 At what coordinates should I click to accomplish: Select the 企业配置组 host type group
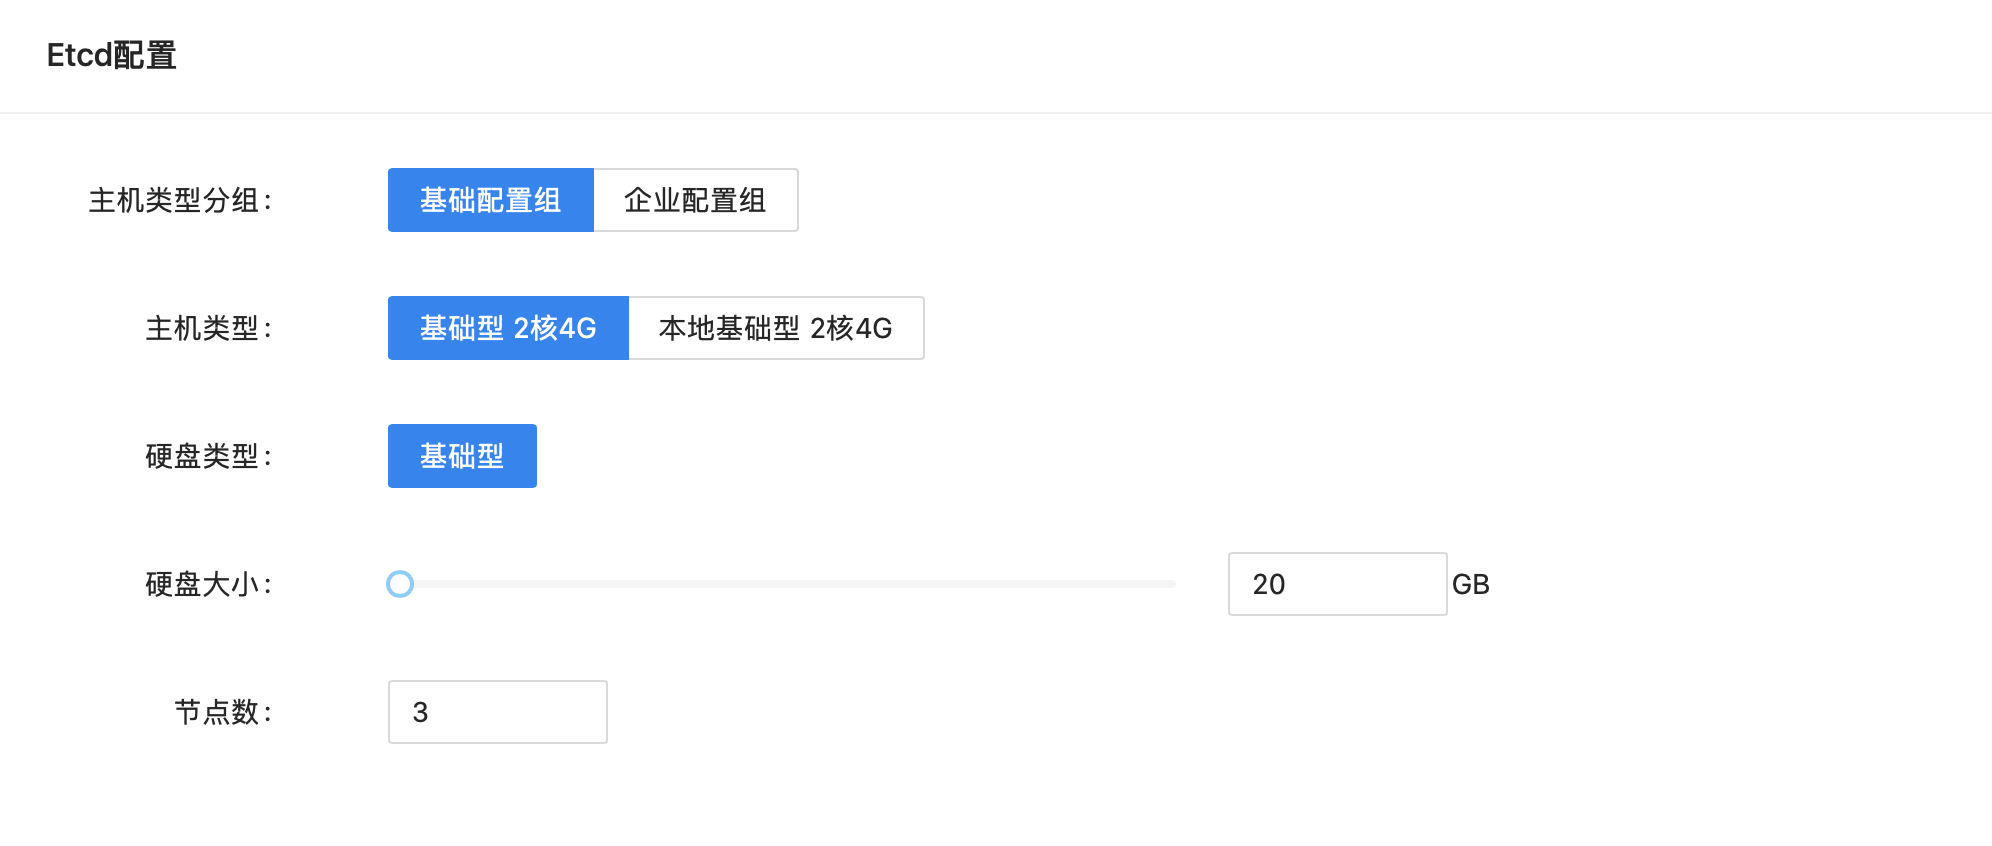pos(695,200)
